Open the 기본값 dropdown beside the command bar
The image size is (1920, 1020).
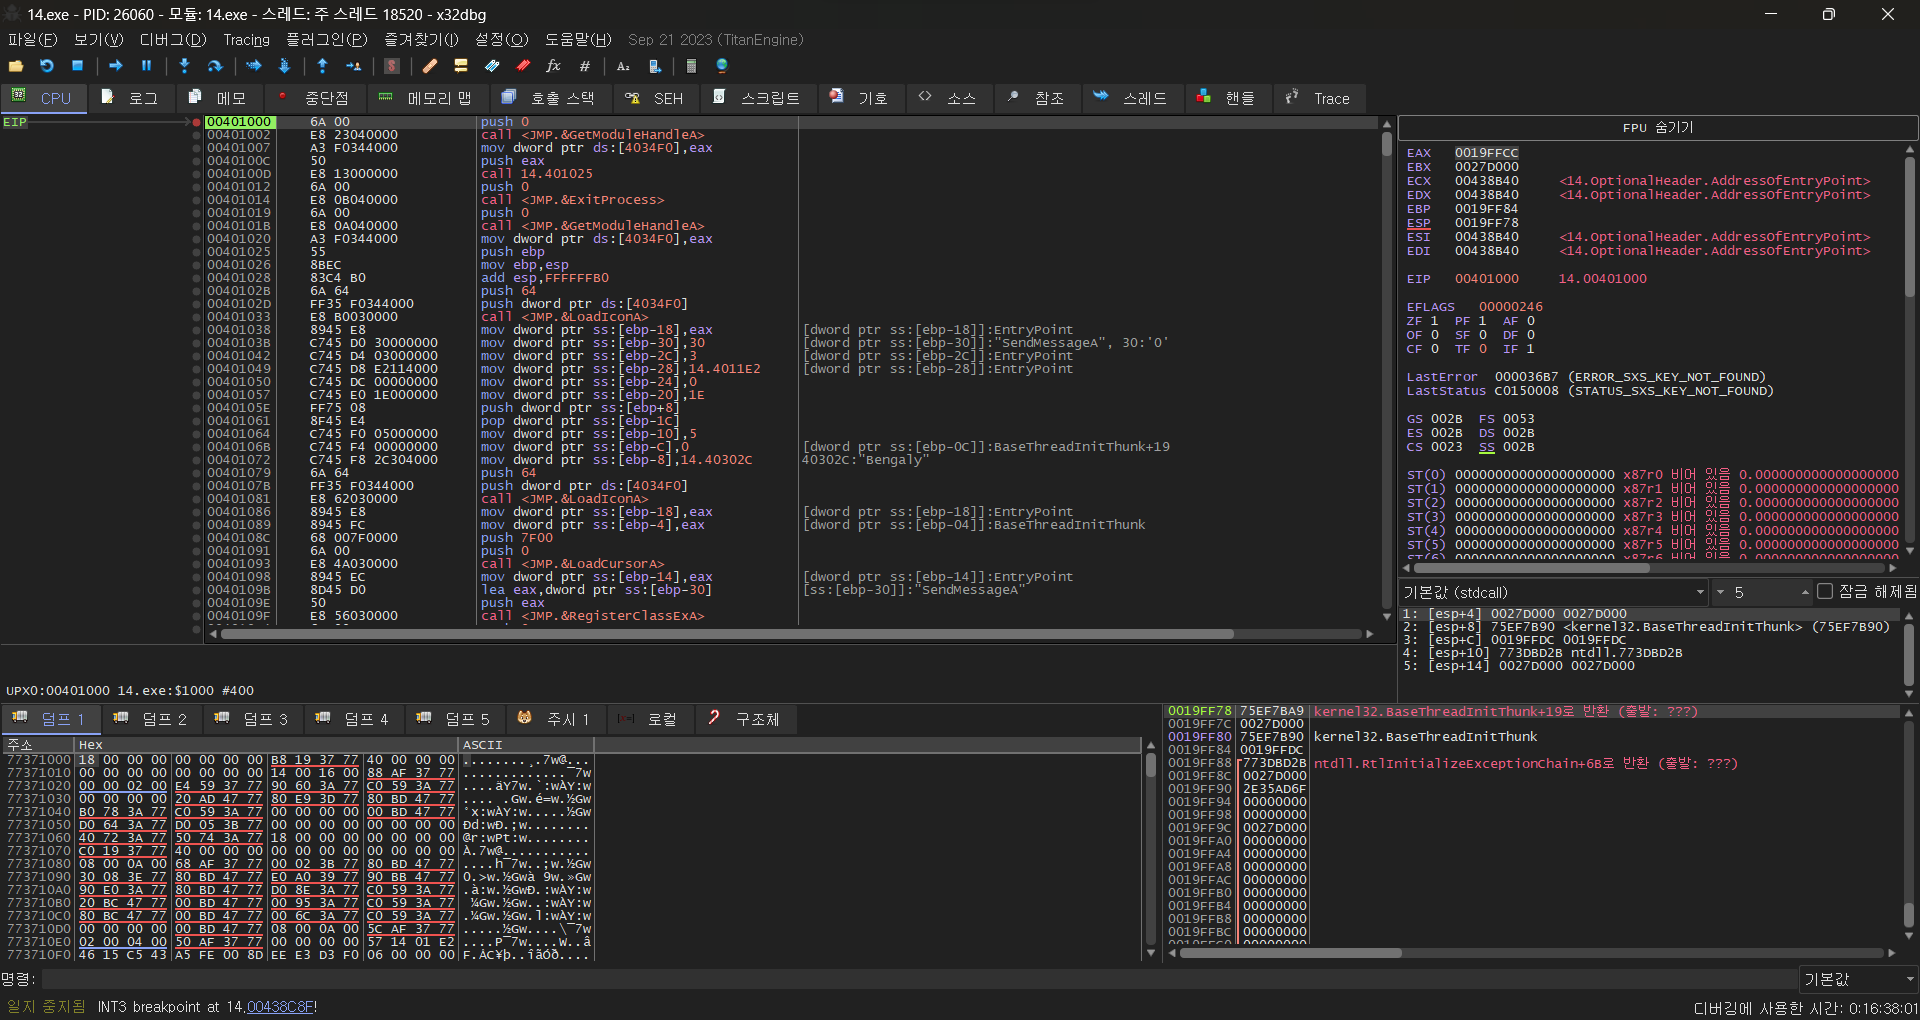(x=1857, y=980)
